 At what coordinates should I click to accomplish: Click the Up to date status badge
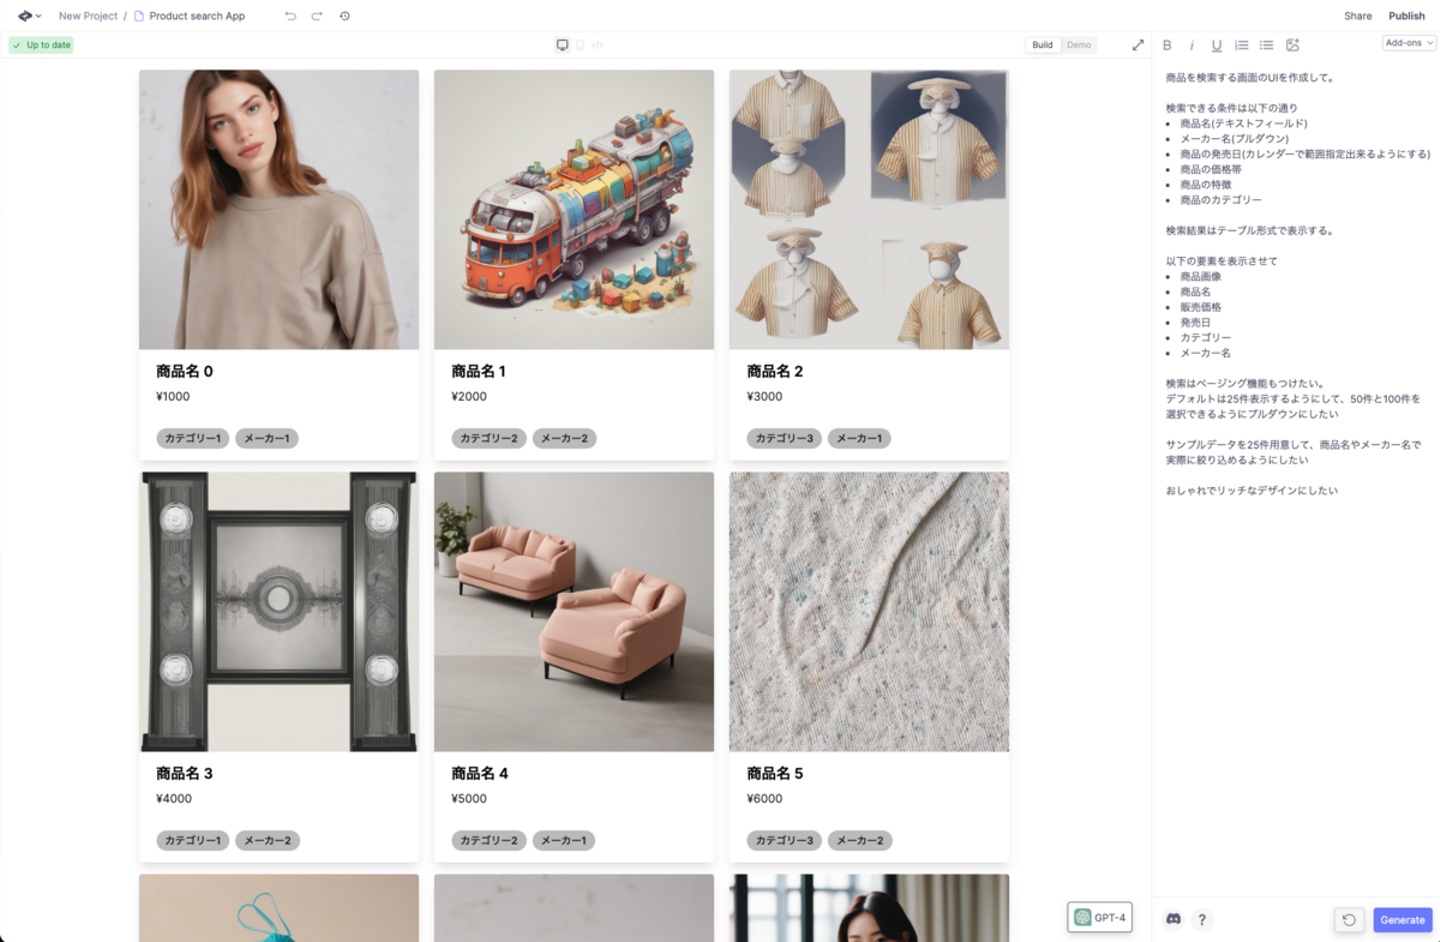coord(41,45)
